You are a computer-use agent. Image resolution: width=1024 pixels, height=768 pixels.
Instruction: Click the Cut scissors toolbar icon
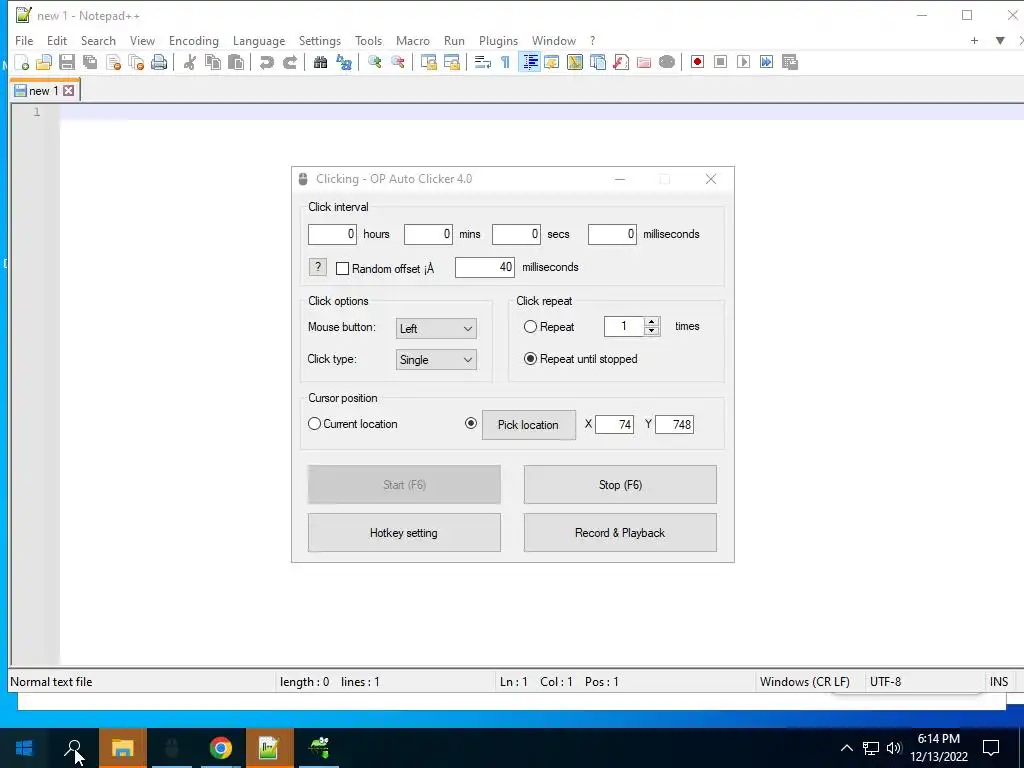(190, 62)
